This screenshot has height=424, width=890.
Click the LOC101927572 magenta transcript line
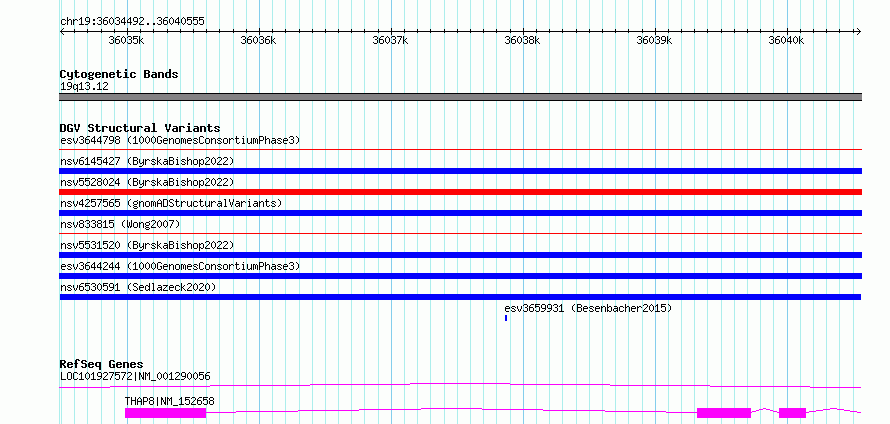460,385
